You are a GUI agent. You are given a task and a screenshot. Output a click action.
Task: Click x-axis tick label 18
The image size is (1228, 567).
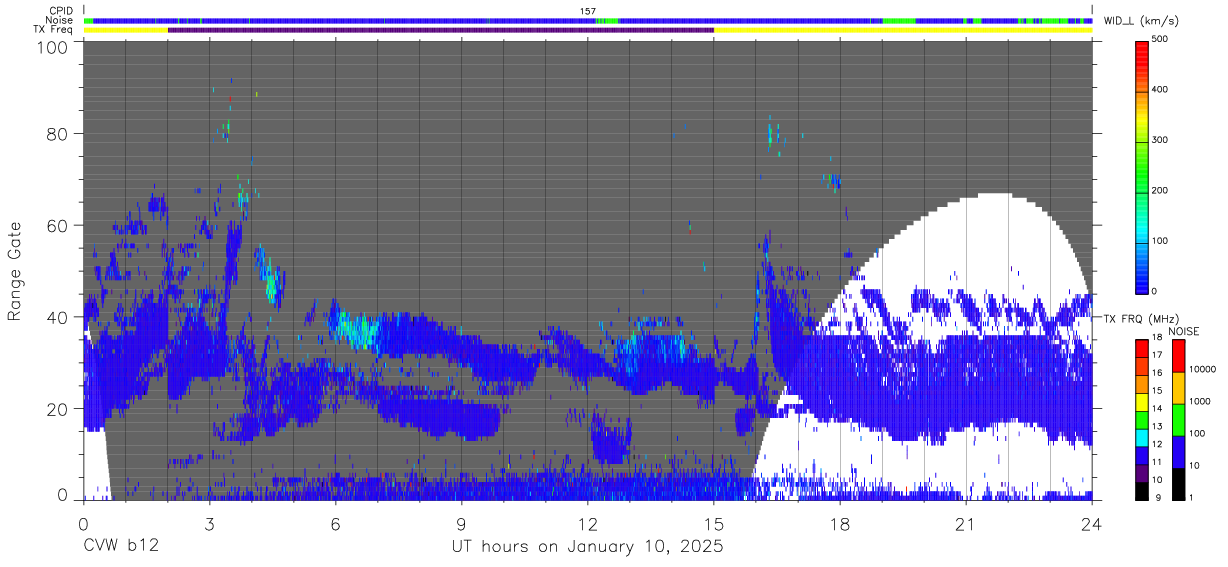[840, 522]
